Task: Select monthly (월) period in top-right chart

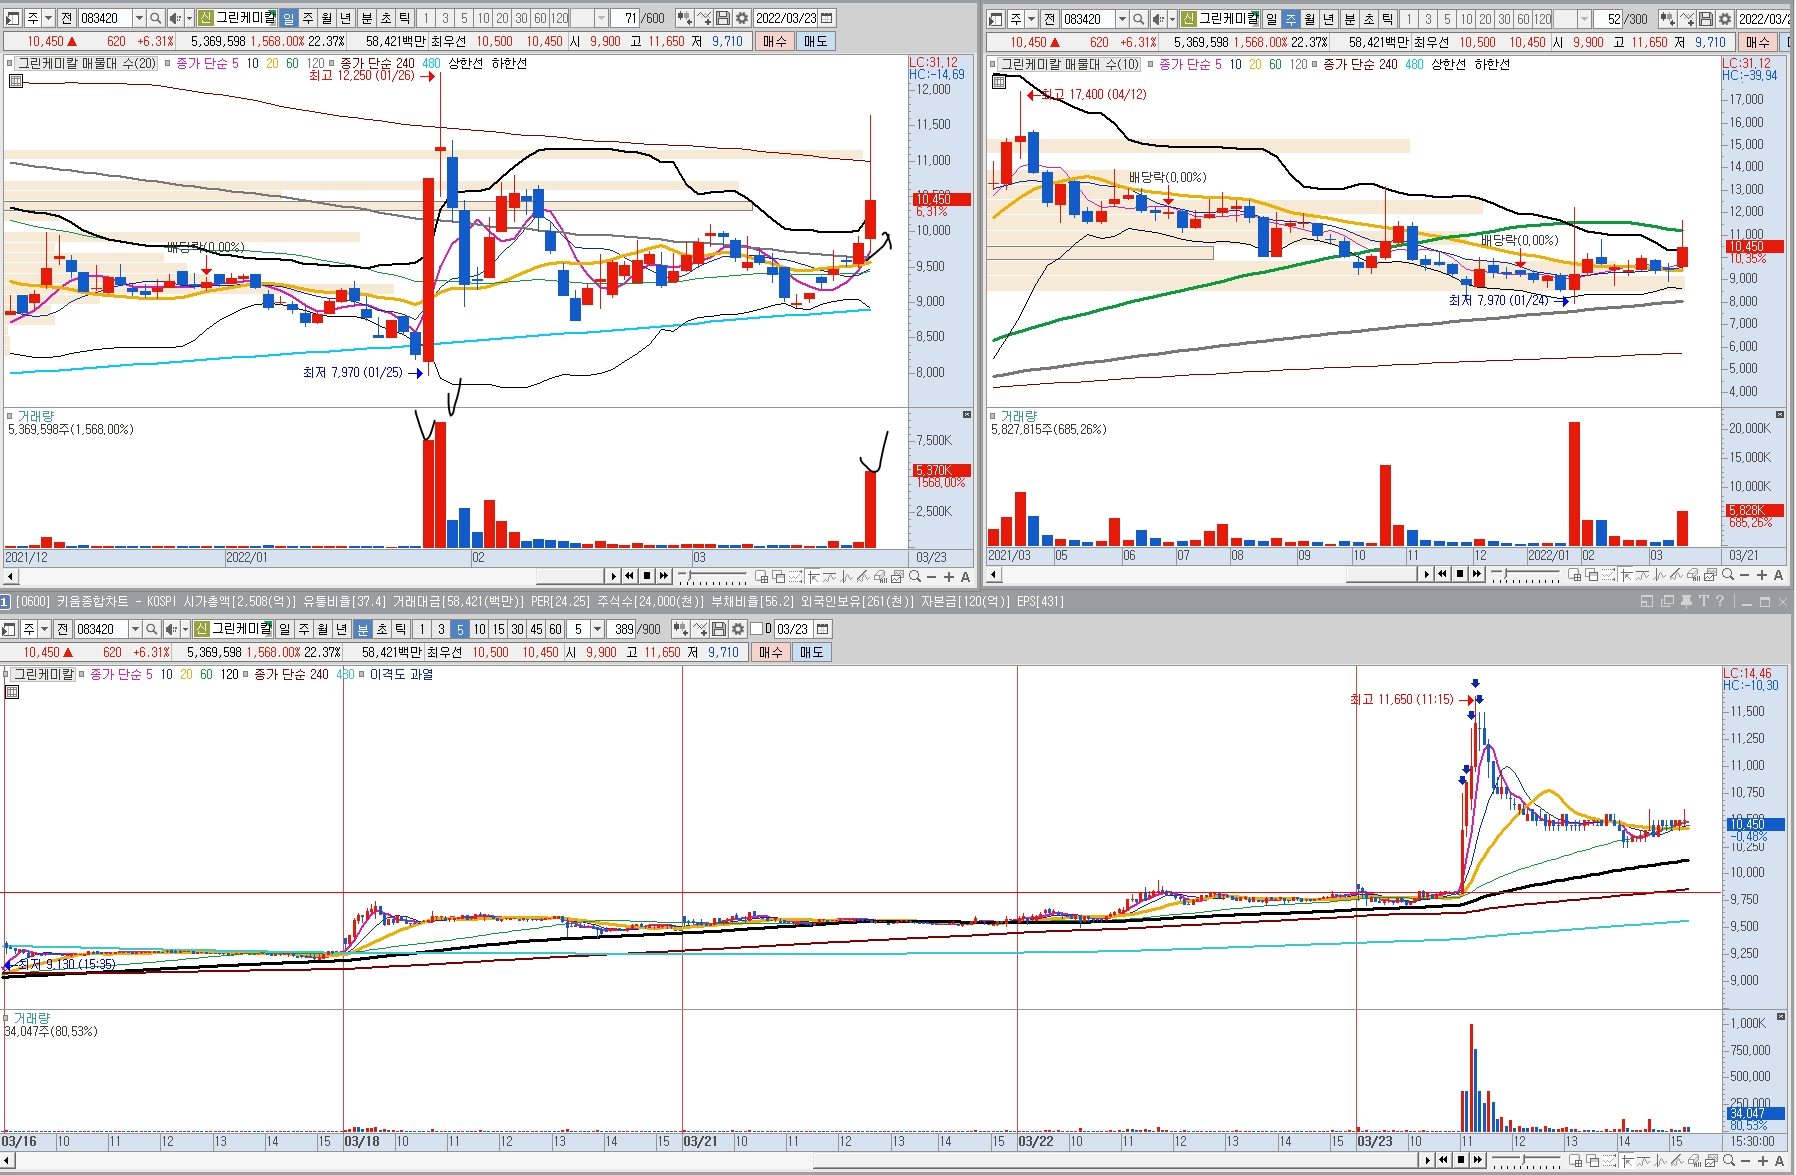Action: coord(1310,19)
